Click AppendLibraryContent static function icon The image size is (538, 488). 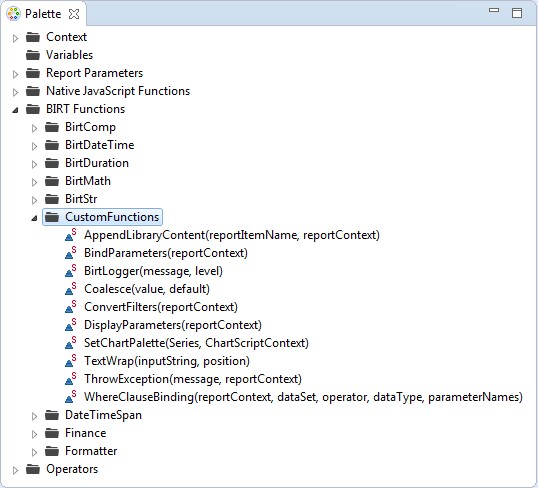coord(71,235)
